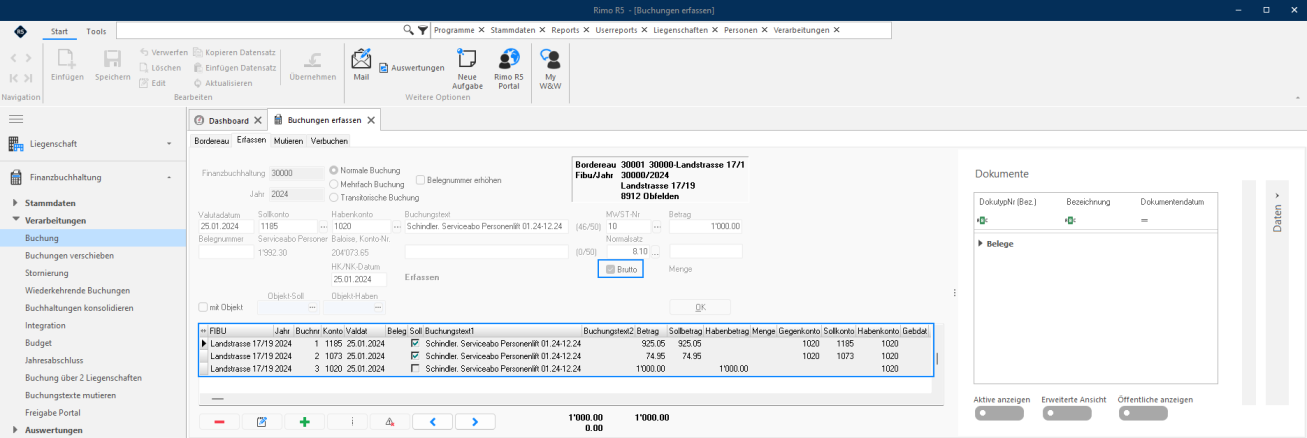1307x438 pixels.
Task: Click the blue next-arrow button
Action: [475, 422]
